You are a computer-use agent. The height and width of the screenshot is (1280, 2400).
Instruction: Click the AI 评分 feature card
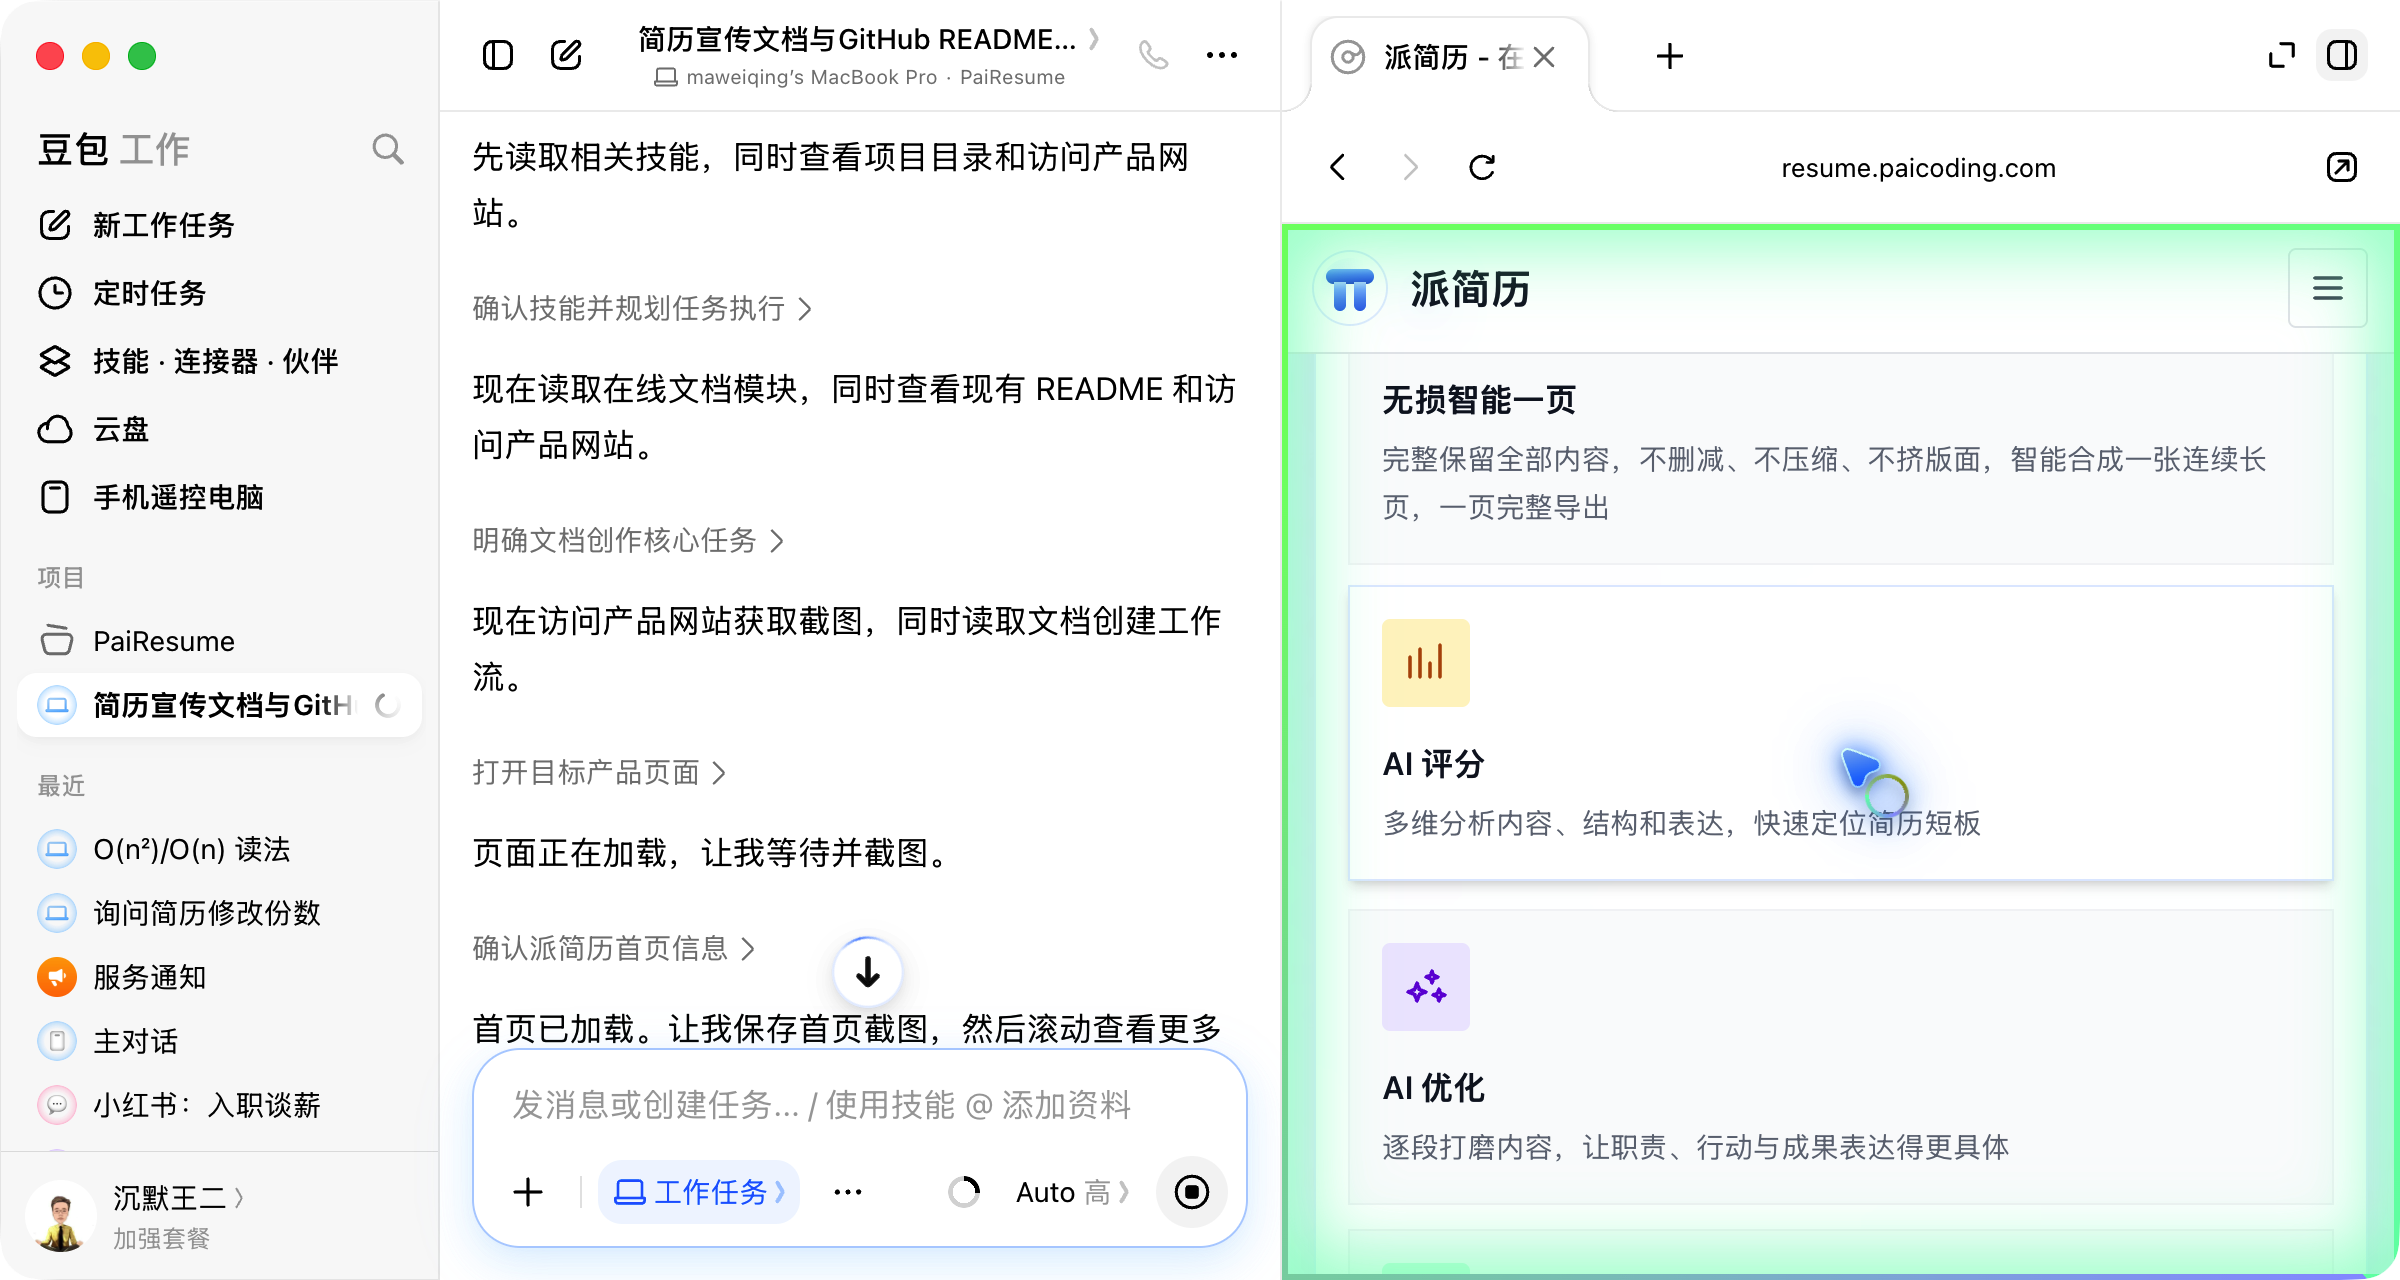click(1841, 734)
